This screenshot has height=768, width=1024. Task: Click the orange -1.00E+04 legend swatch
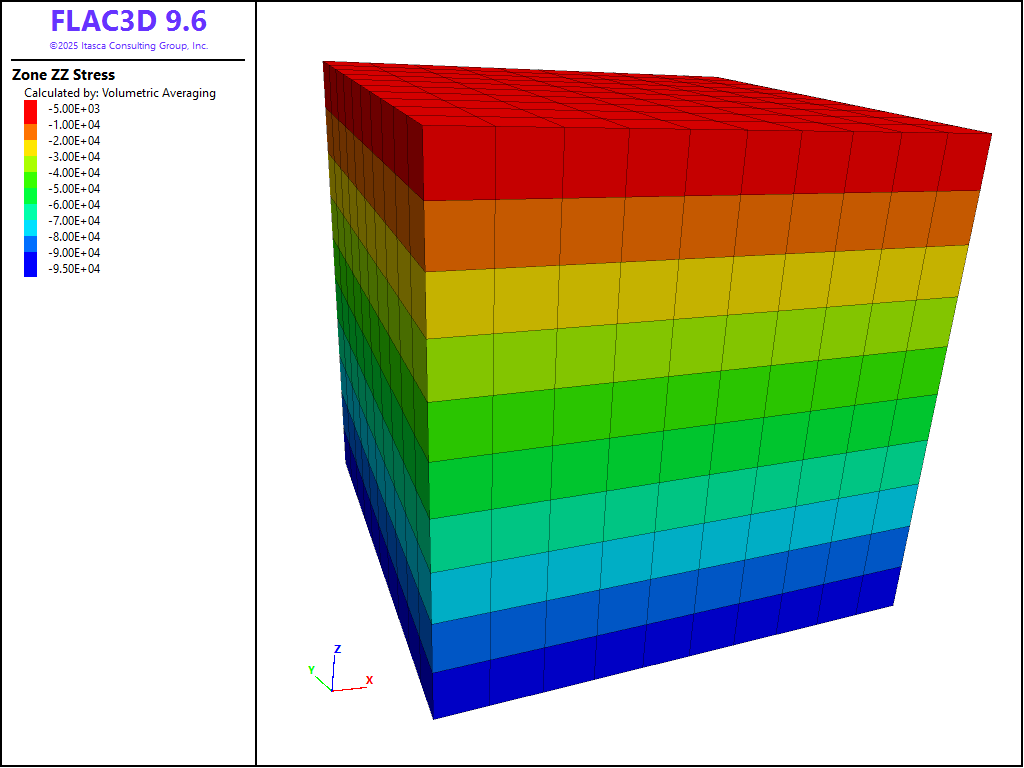click(30, 125)
